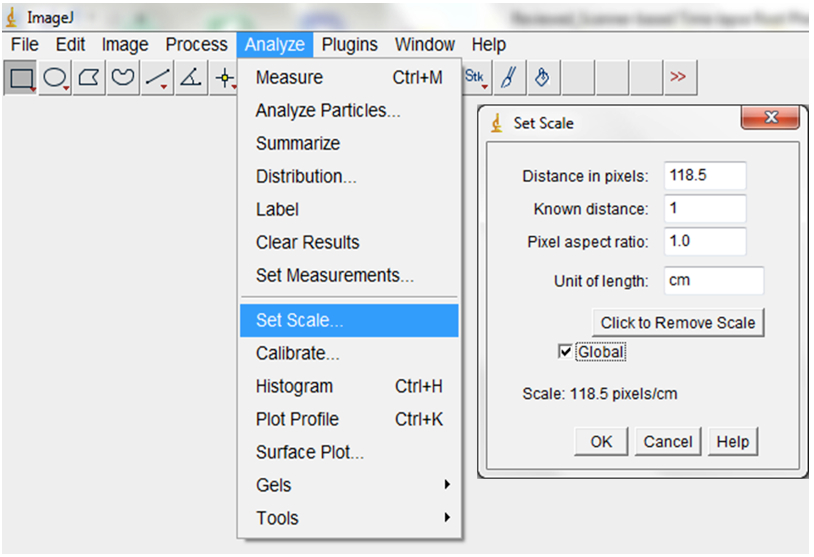
Task: Choose Set Measurements... menu entry
Action: (349, 275)
